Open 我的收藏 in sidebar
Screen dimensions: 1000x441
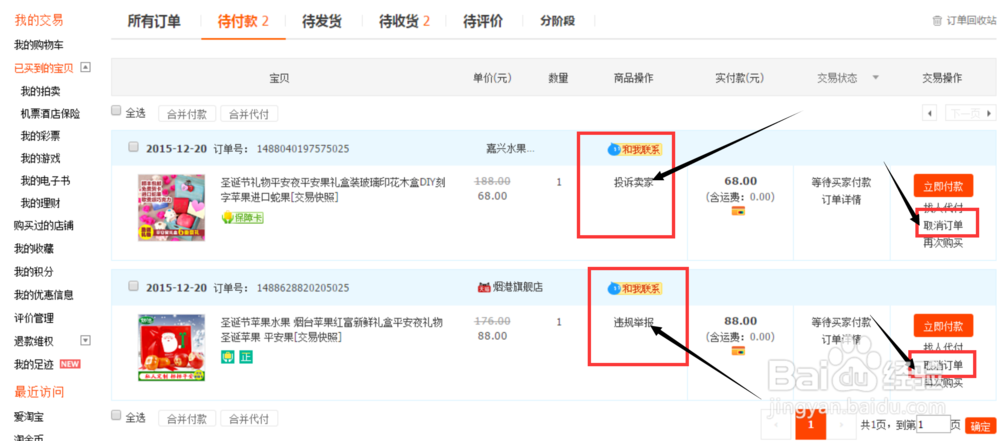pyautogui.click(x=34, y=249)
